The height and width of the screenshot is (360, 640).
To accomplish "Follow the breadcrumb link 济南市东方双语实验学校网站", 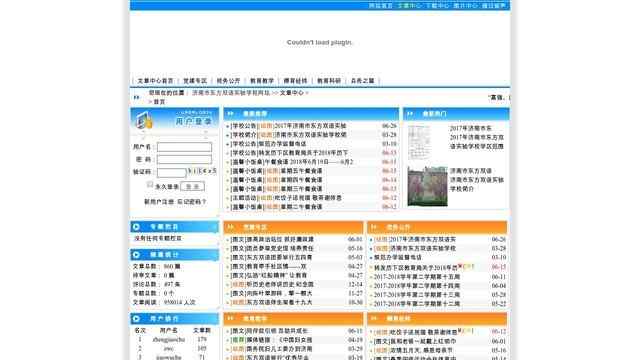I will tap(231, 93).
